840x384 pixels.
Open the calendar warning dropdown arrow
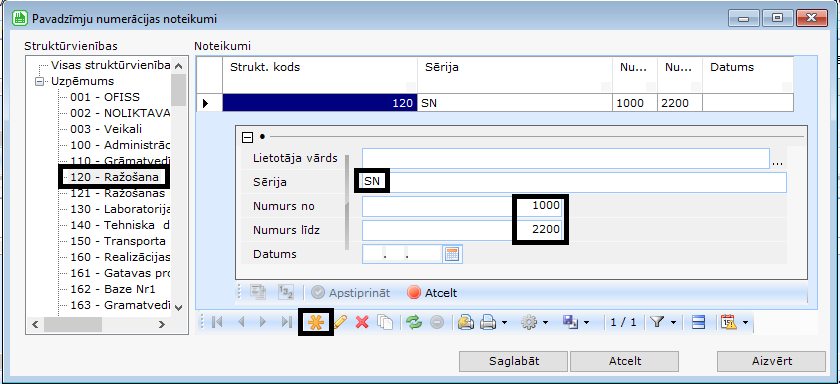(745, 322)
